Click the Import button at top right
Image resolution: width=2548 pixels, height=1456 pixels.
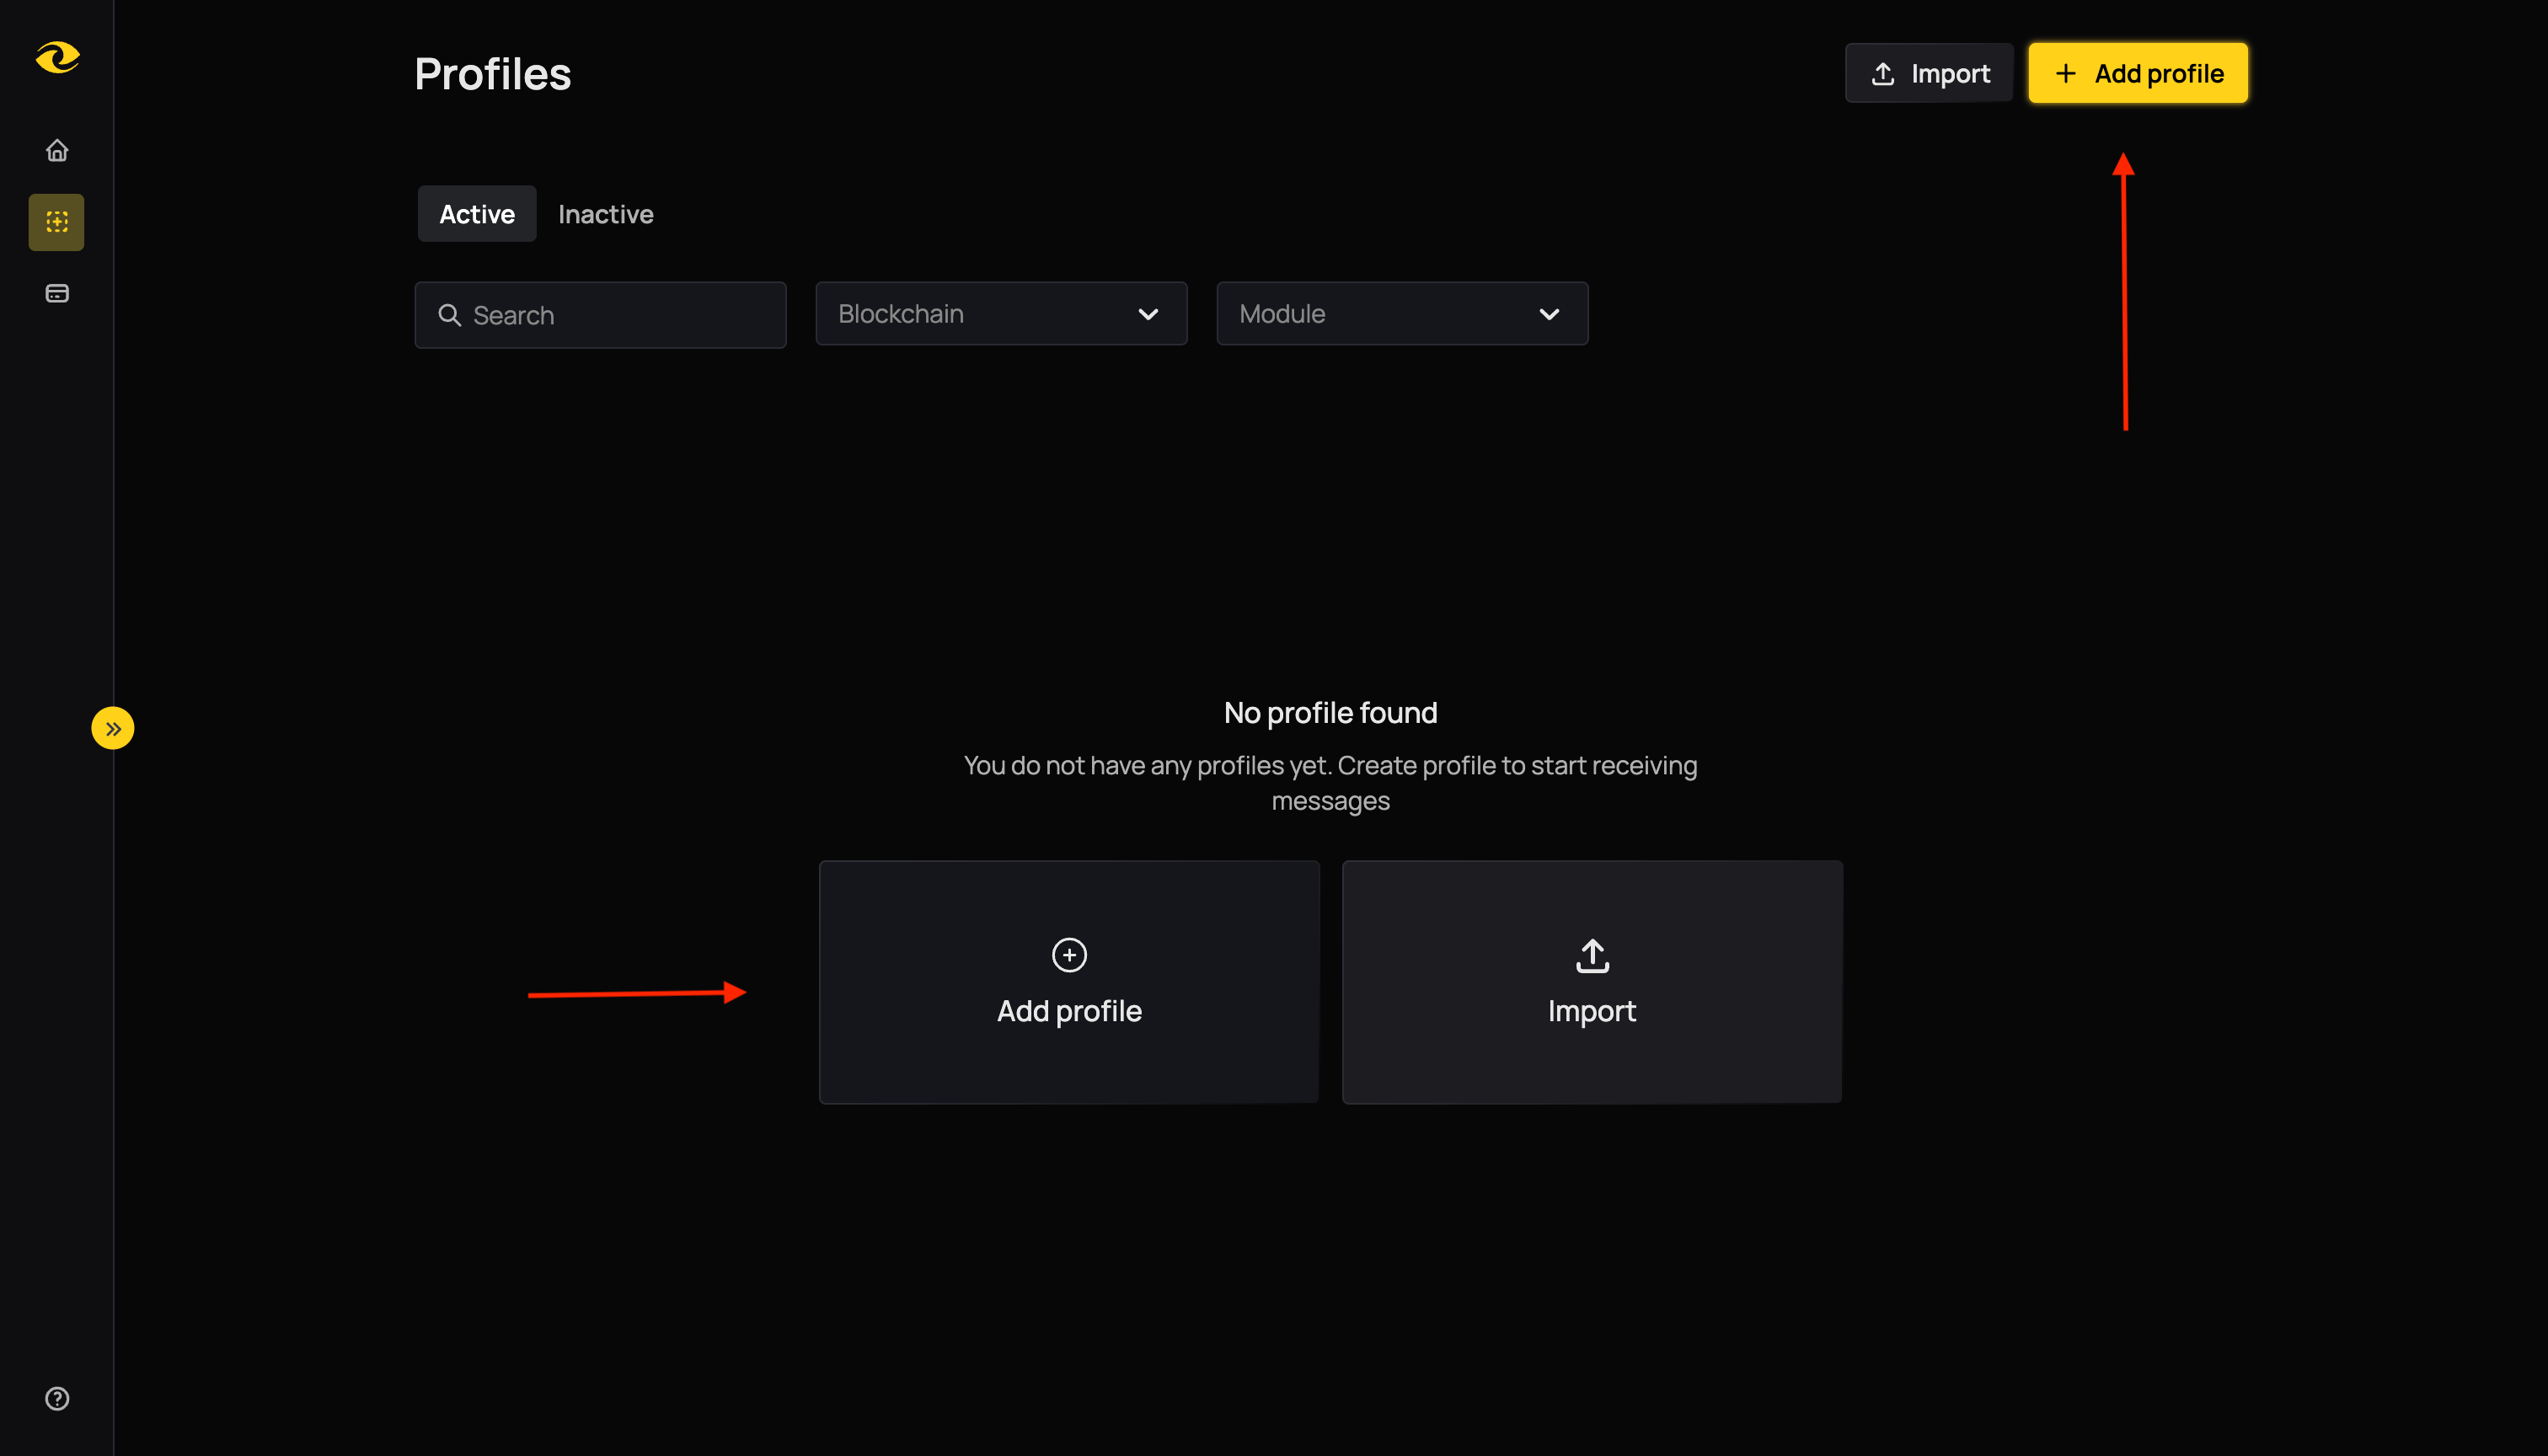click(1928, 72)
